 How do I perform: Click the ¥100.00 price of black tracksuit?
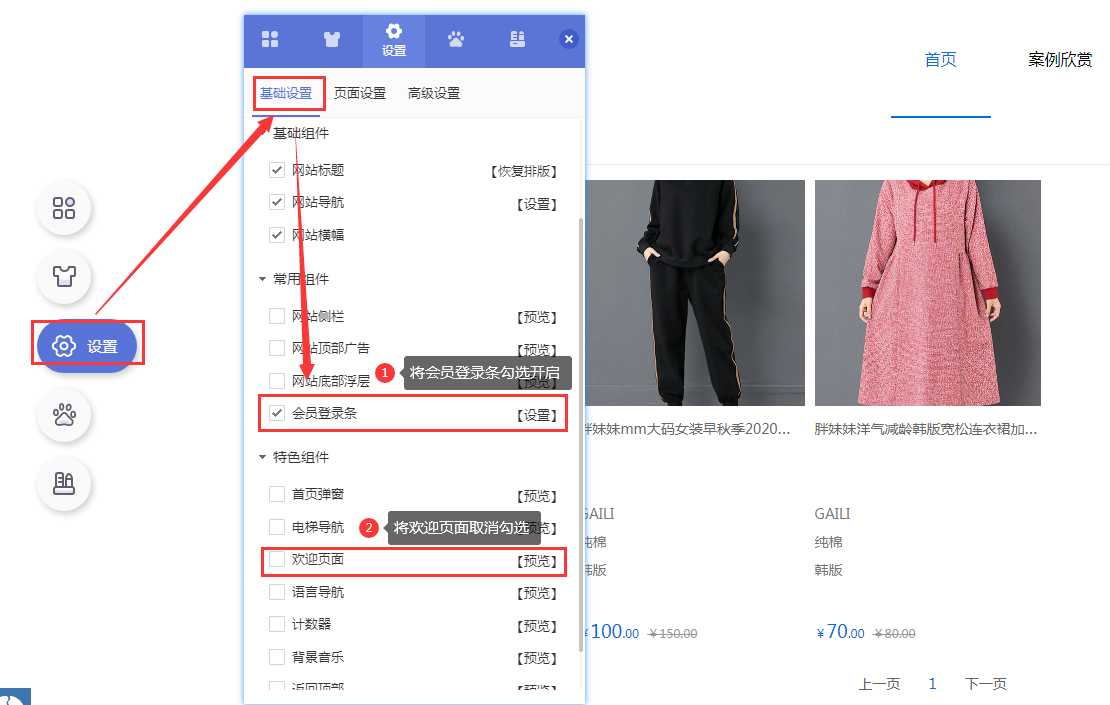[612, 631]
